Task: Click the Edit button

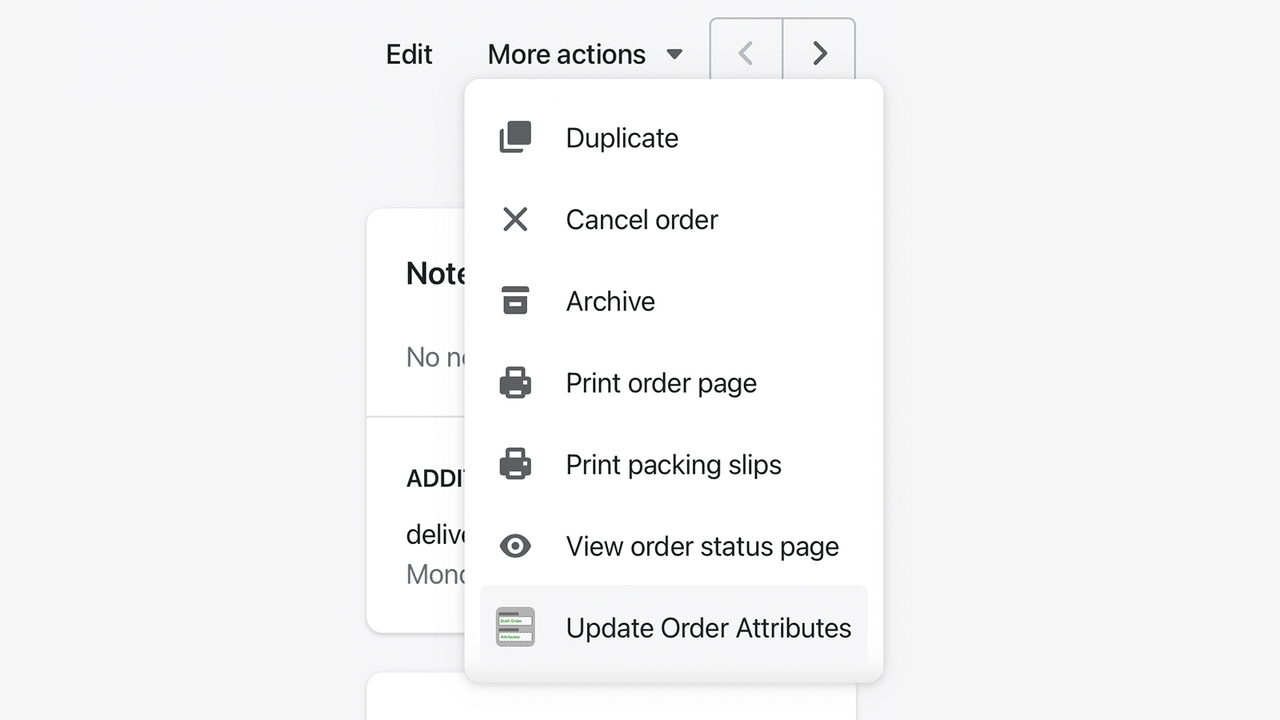Action: (x=408, y=54)
